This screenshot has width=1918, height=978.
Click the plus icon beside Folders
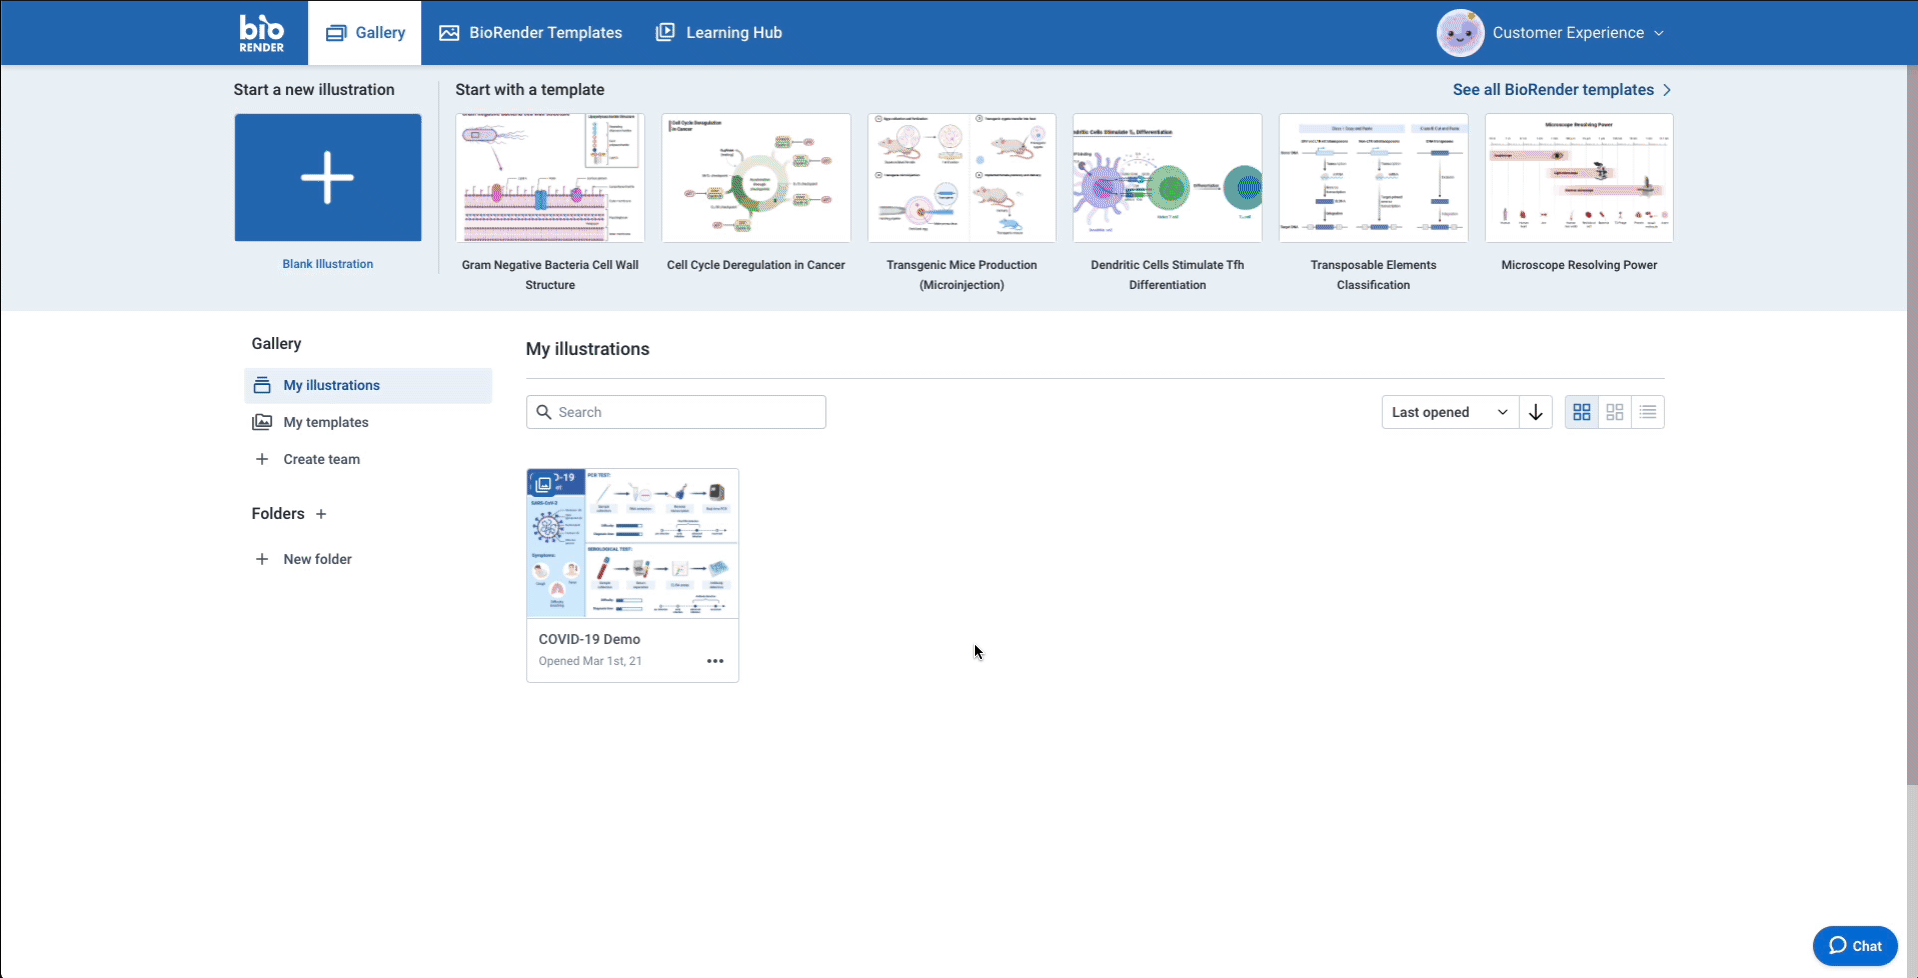(321, 514)
